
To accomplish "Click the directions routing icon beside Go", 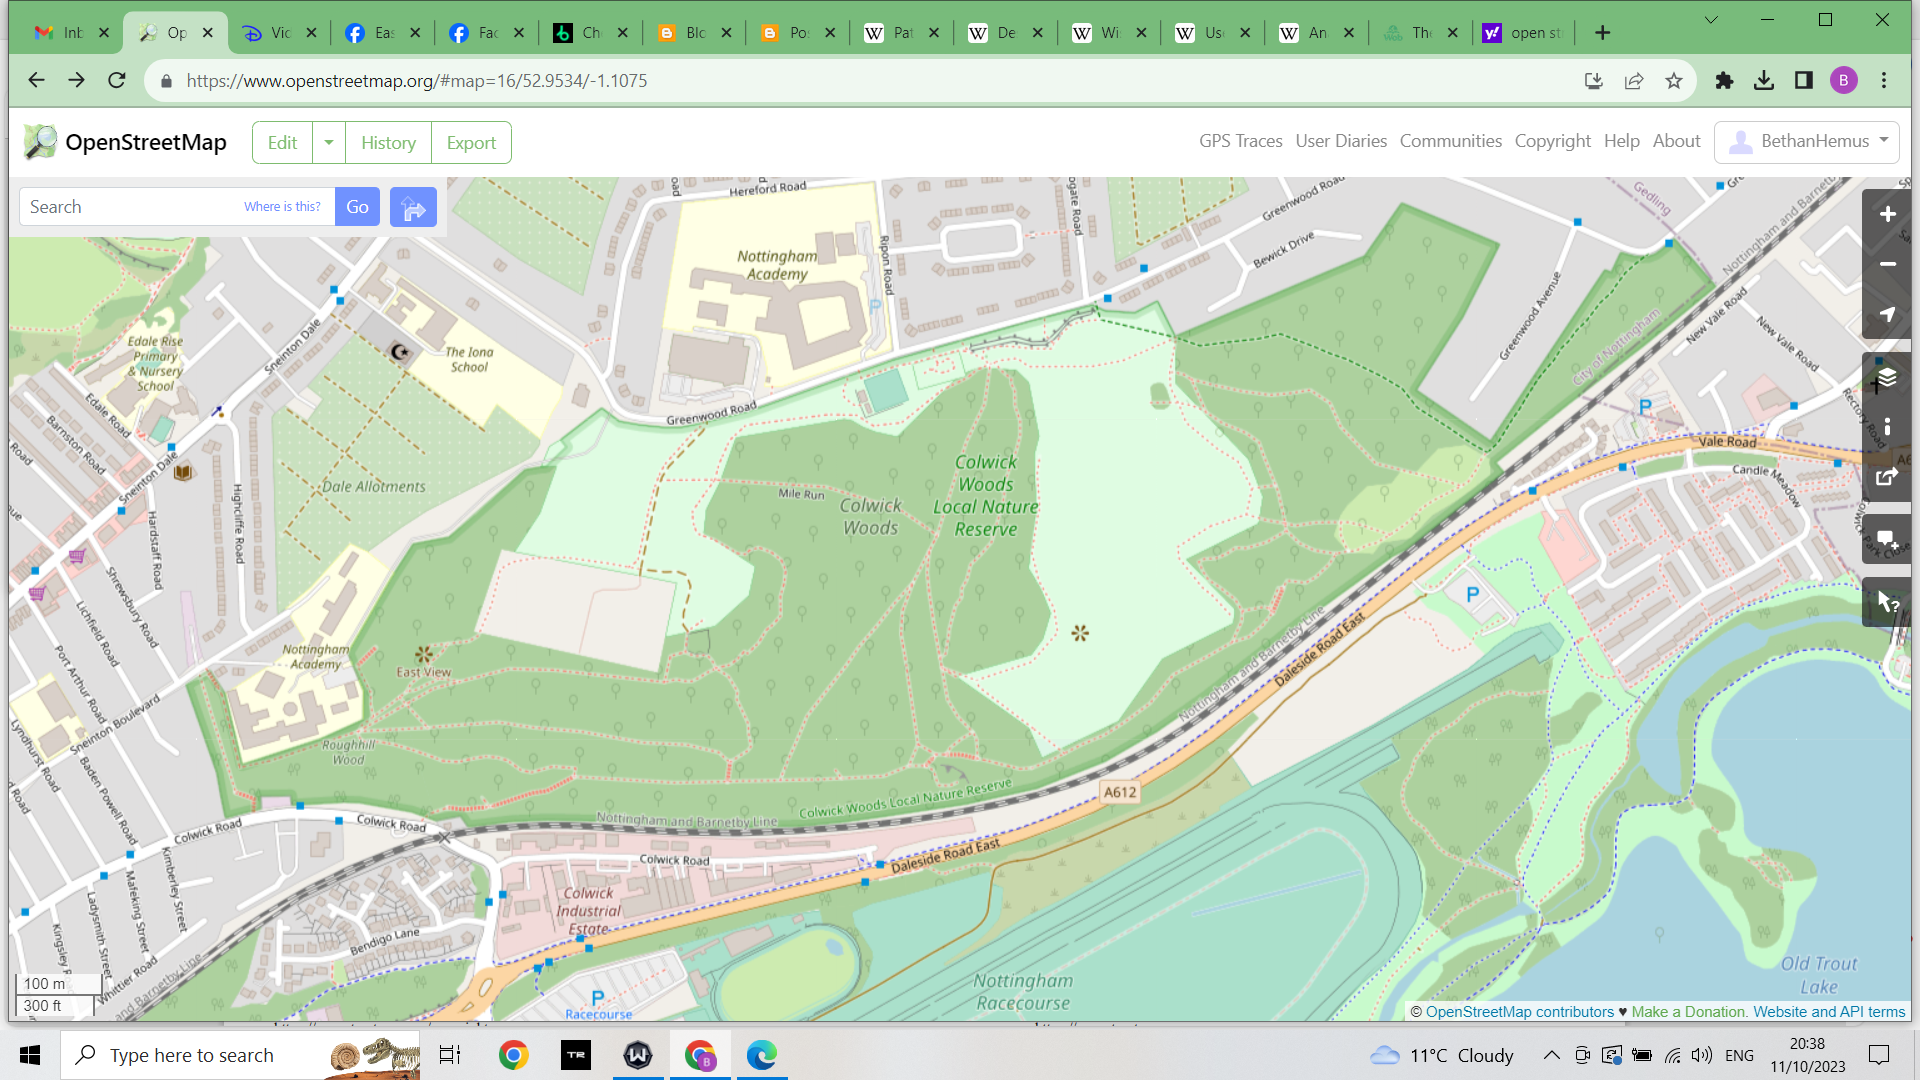I will click(413, 206).
